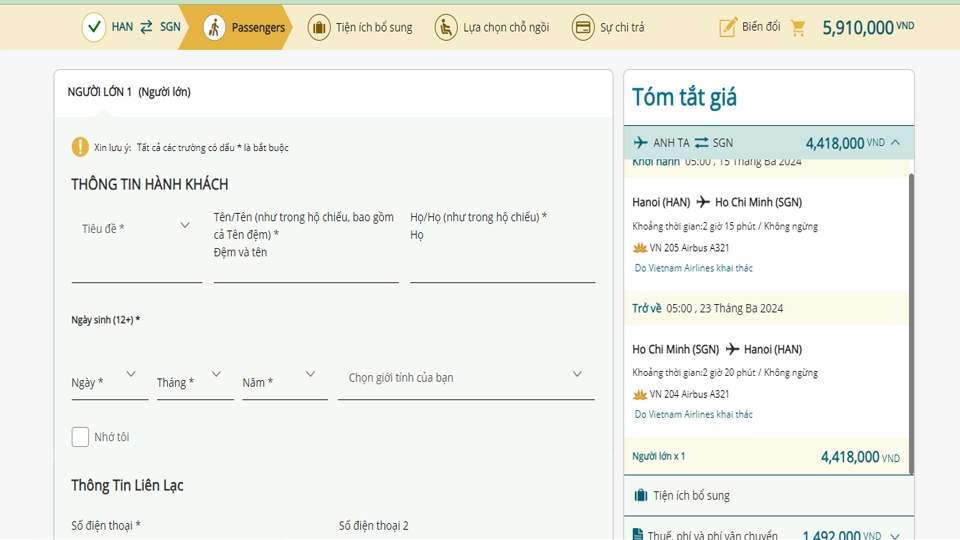Click the swap arrows icon in price summary header
This screenshot has width=960, height=540.
pyautogui.click(x=702, y=143)
